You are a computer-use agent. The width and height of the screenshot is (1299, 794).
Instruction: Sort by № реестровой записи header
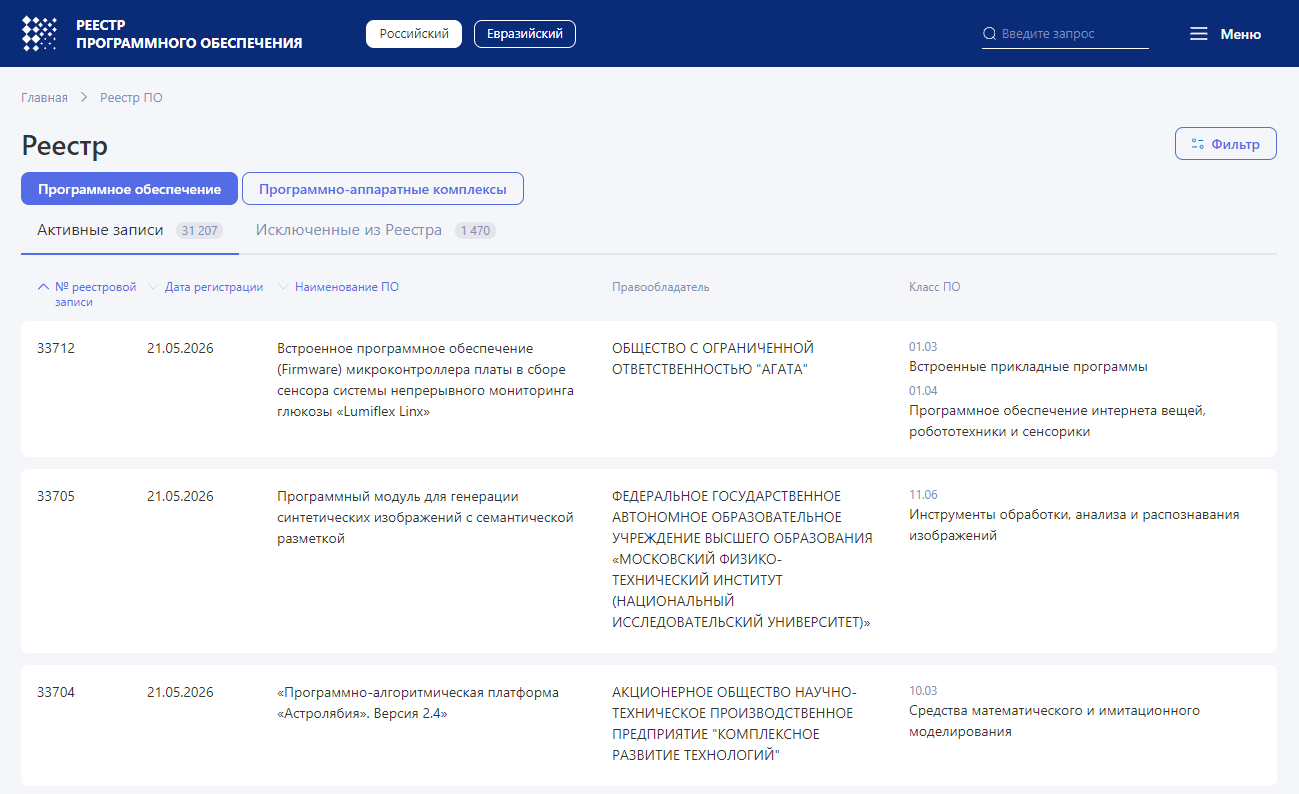point(95,294)
